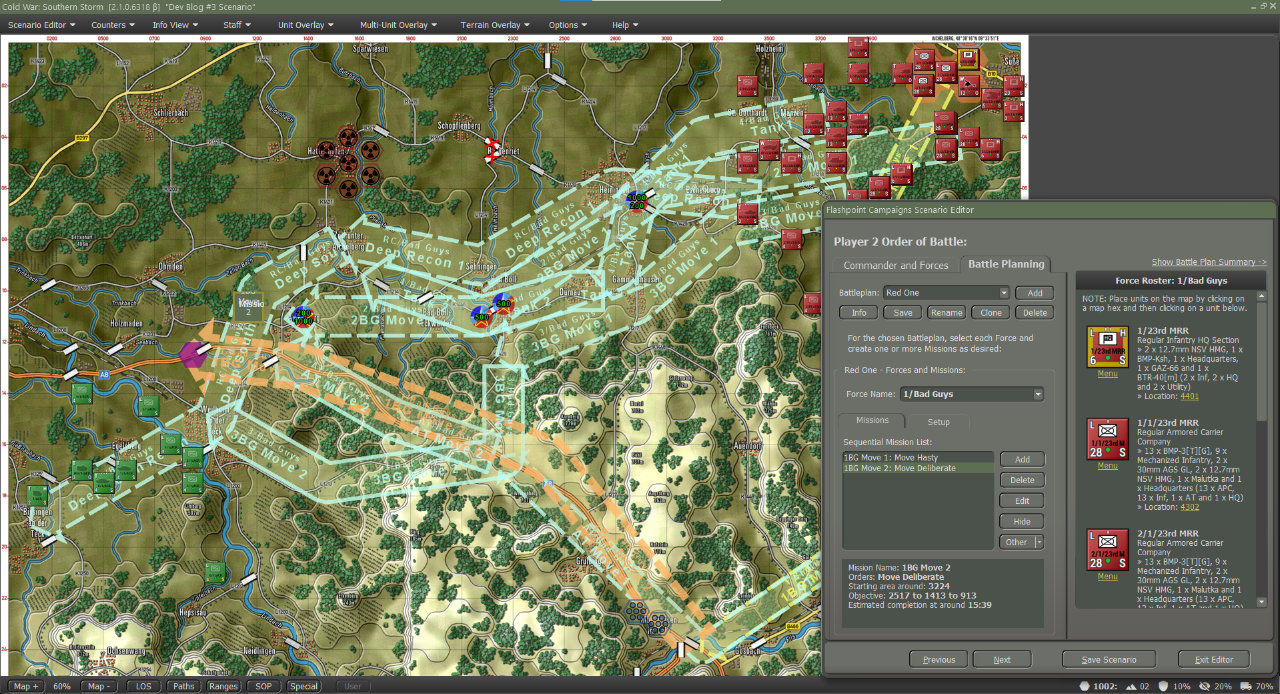Click the 1/23rd MRR HQ counter icon

pos(1107,347)
